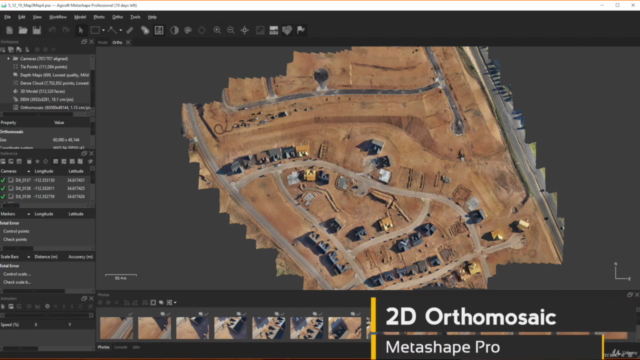The image size is (640, 360).
Task: Open the Ortho menu
Action: tap(118, 17)
